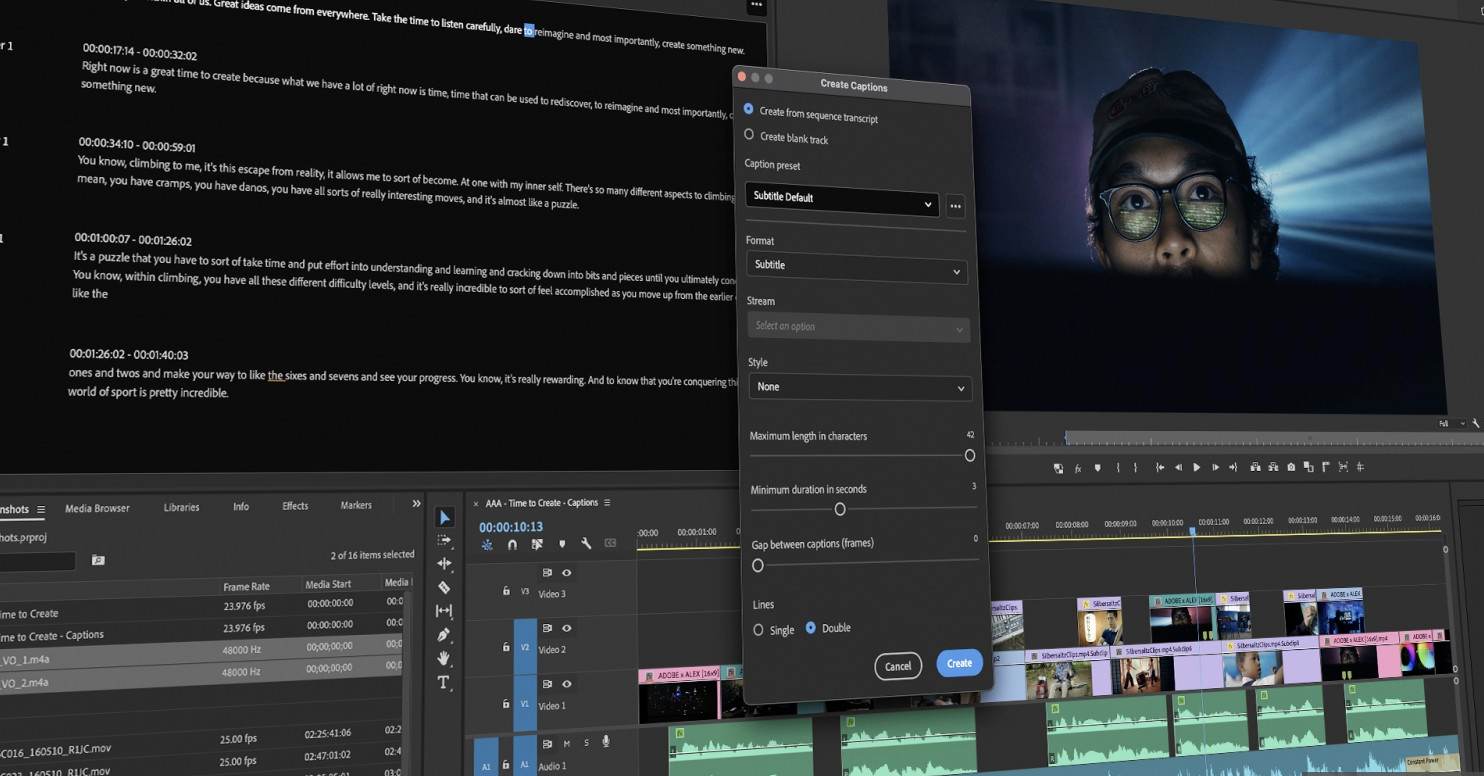The height and width of the screenshot is (776, 1484).
Task: Choose Single lines radio option
Action: [x=758, y=630]
